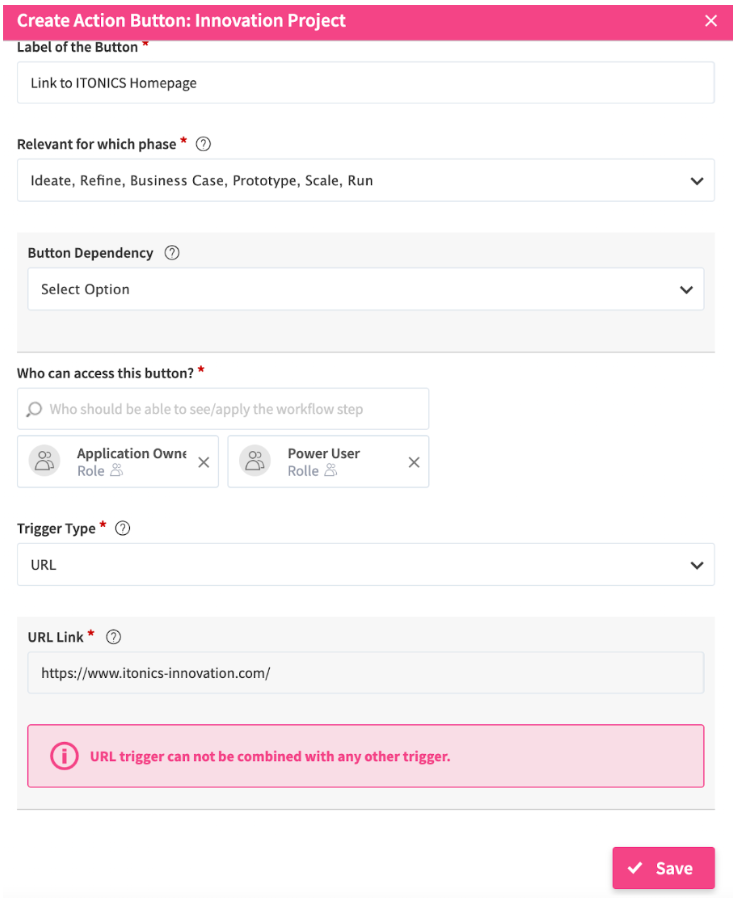This screenshot has height=898, width=736.
Task: Open the Trigger Type URL dropdown
Action: [x=365, y=565]
